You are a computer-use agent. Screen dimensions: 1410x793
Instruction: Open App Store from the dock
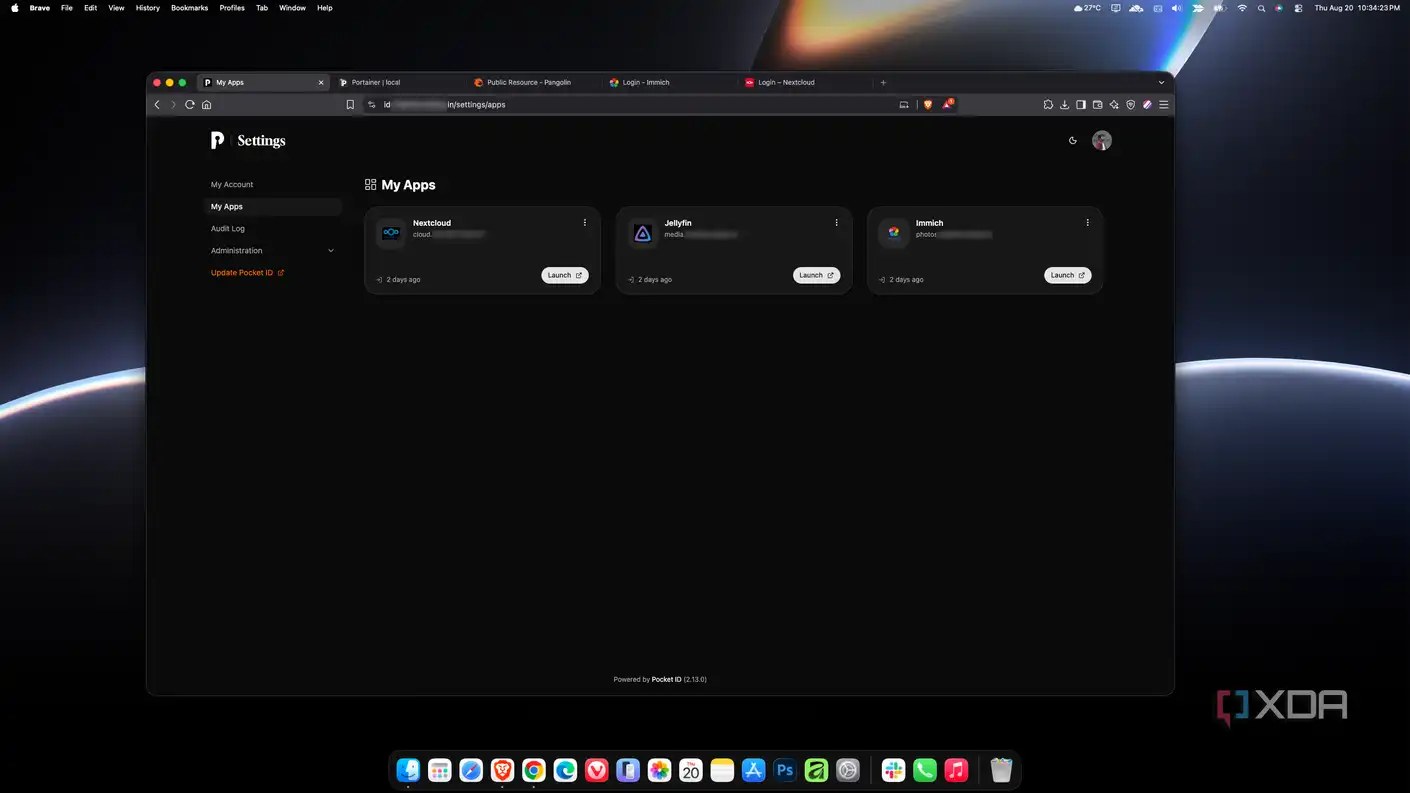(x=753, y=770)
